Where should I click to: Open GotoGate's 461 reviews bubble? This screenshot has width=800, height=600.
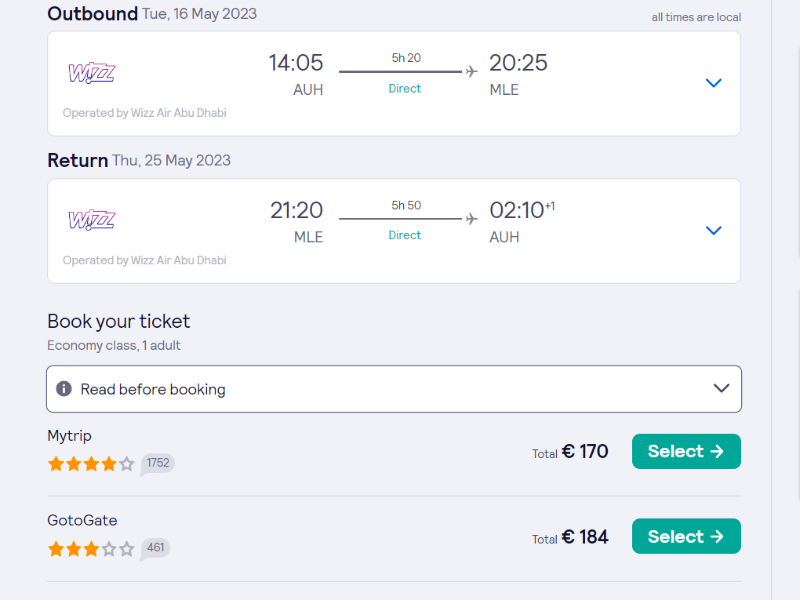tap(154, 548)
